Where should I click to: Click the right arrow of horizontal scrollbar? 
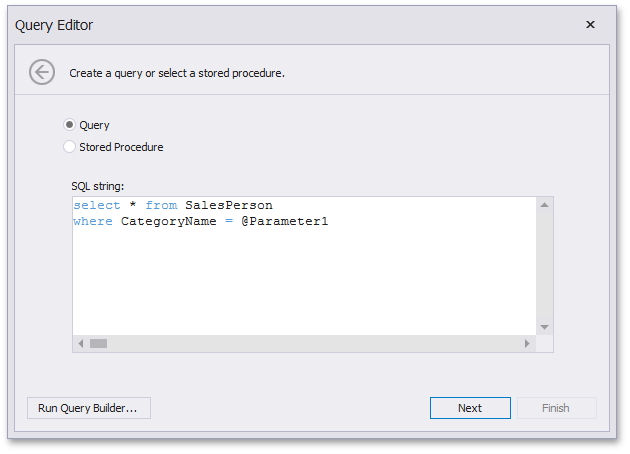click(x=527, y=344)
